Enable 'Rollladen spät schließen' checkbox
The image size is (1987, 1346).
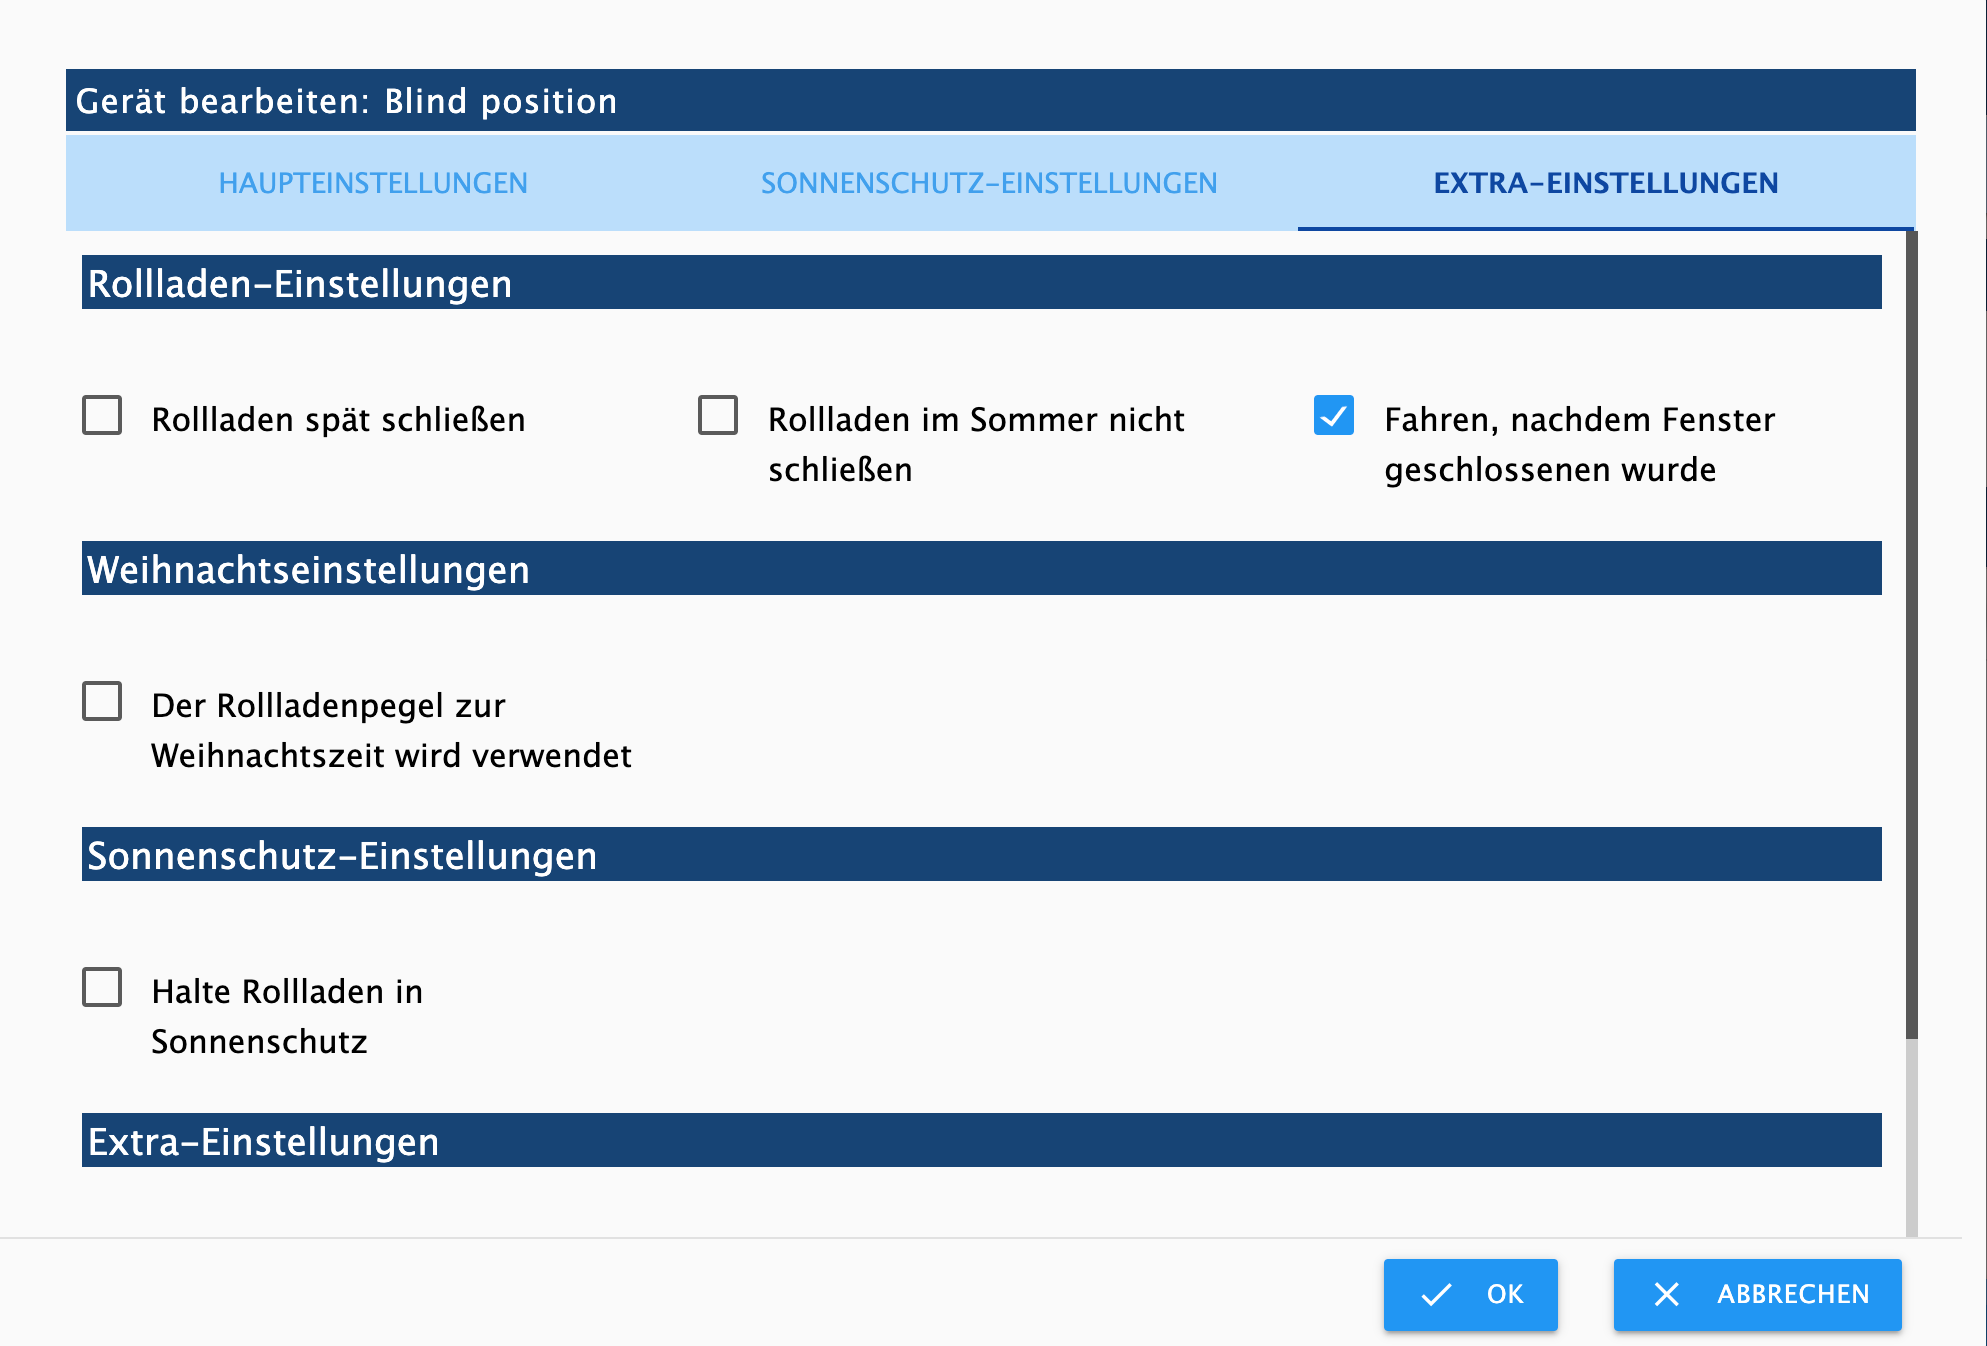pyautogui.click(x=102, y=416)
